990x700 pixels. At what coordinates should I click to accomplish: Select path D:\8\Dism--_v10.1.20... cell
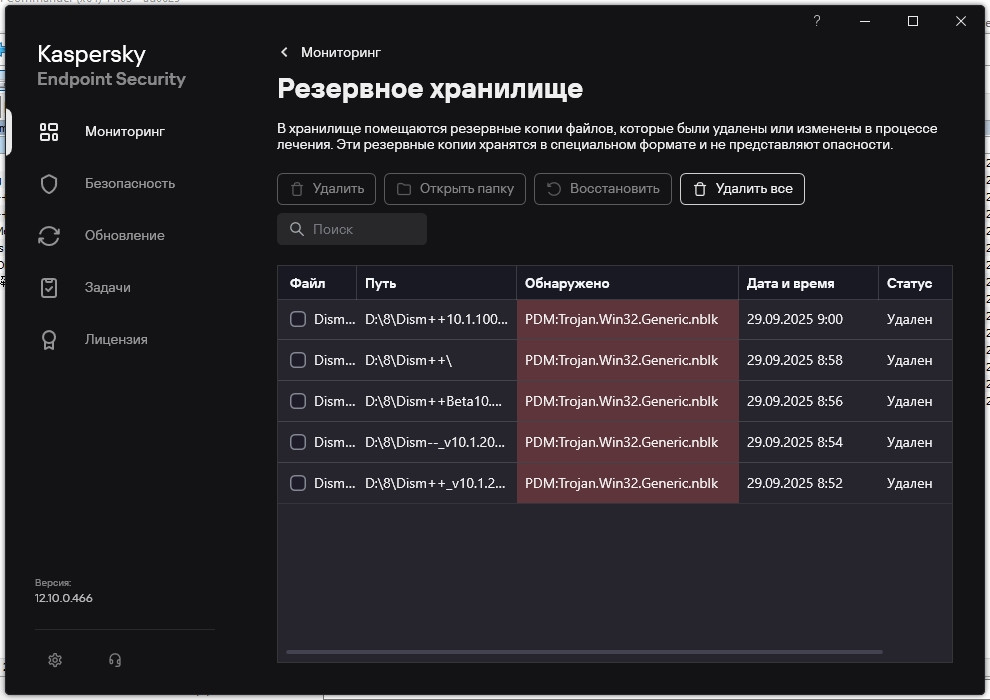(x=436, y=442)
